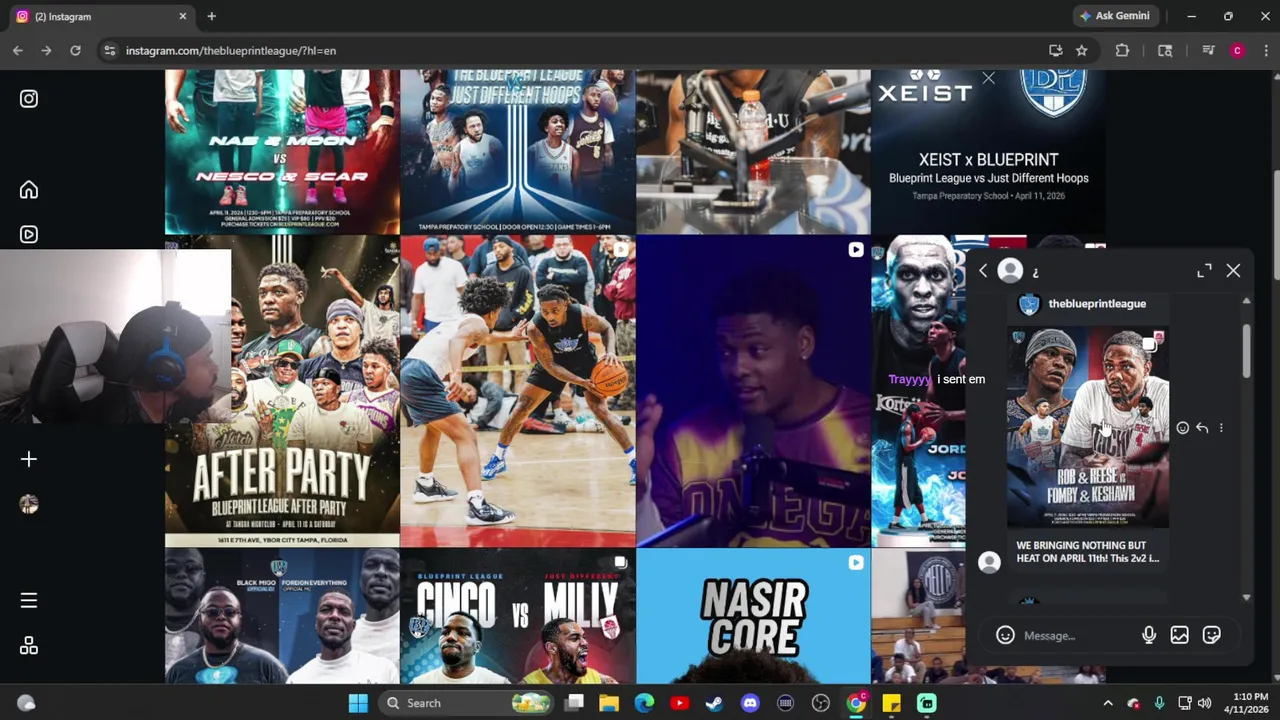1280x720 pixels.
Task: Open a new browser tab
Action: [211, 16]
